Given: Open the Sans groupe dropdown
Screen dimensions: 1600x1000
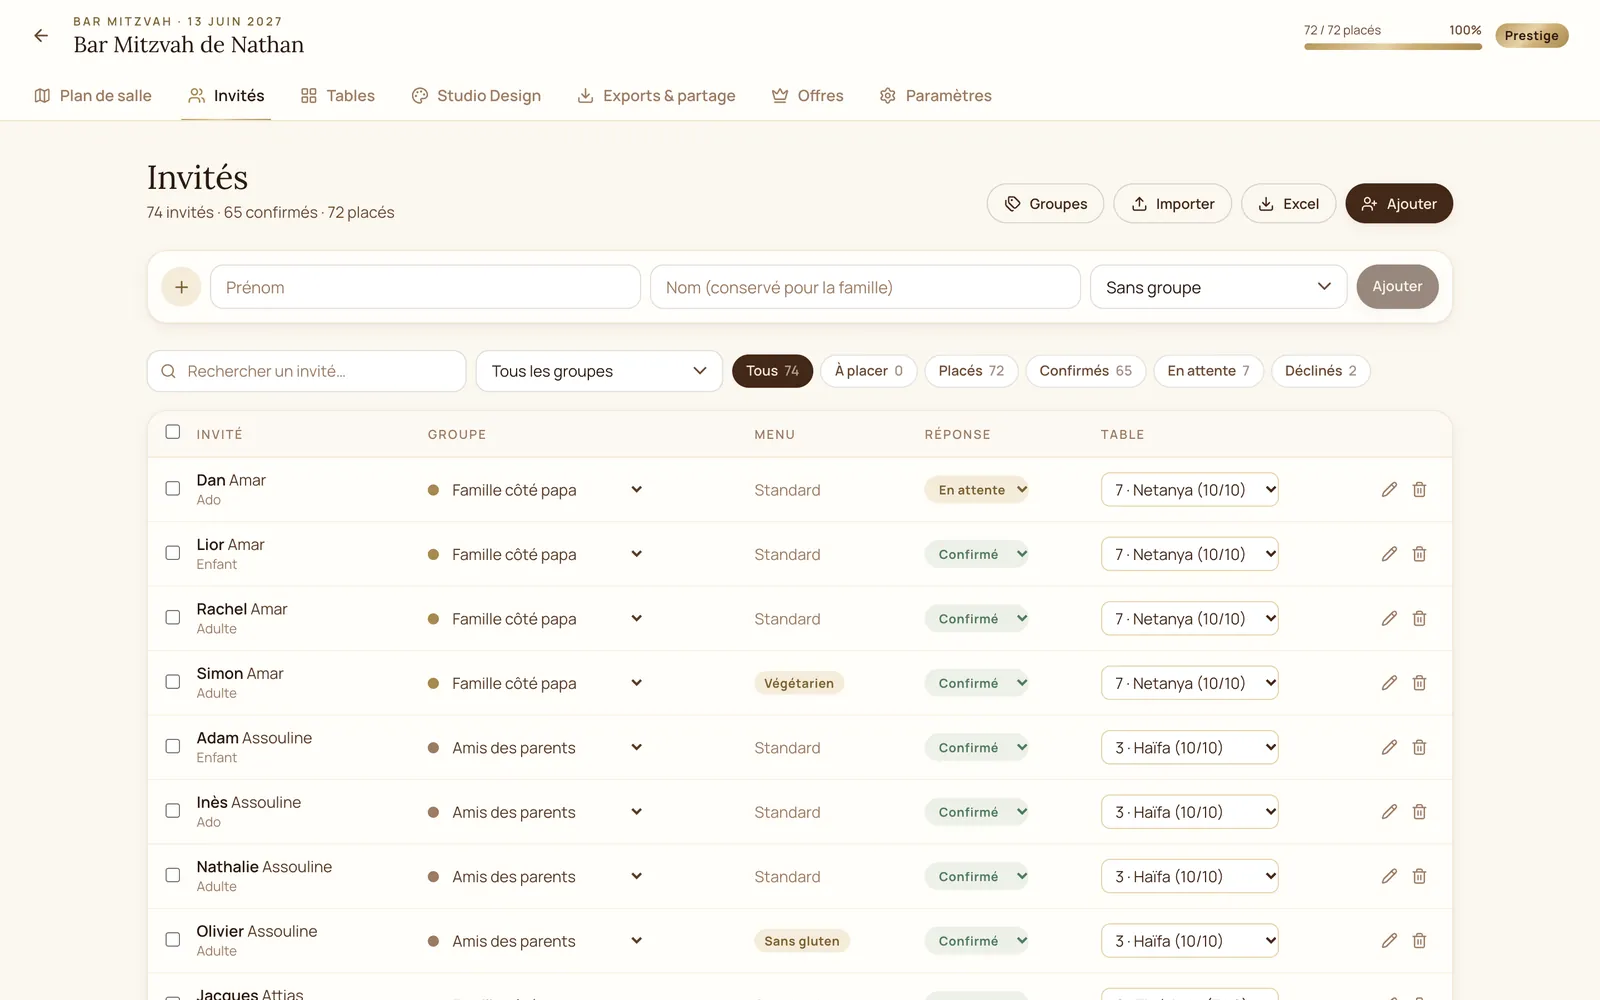Looking at the screenshot, I should tap(1218, 287).
